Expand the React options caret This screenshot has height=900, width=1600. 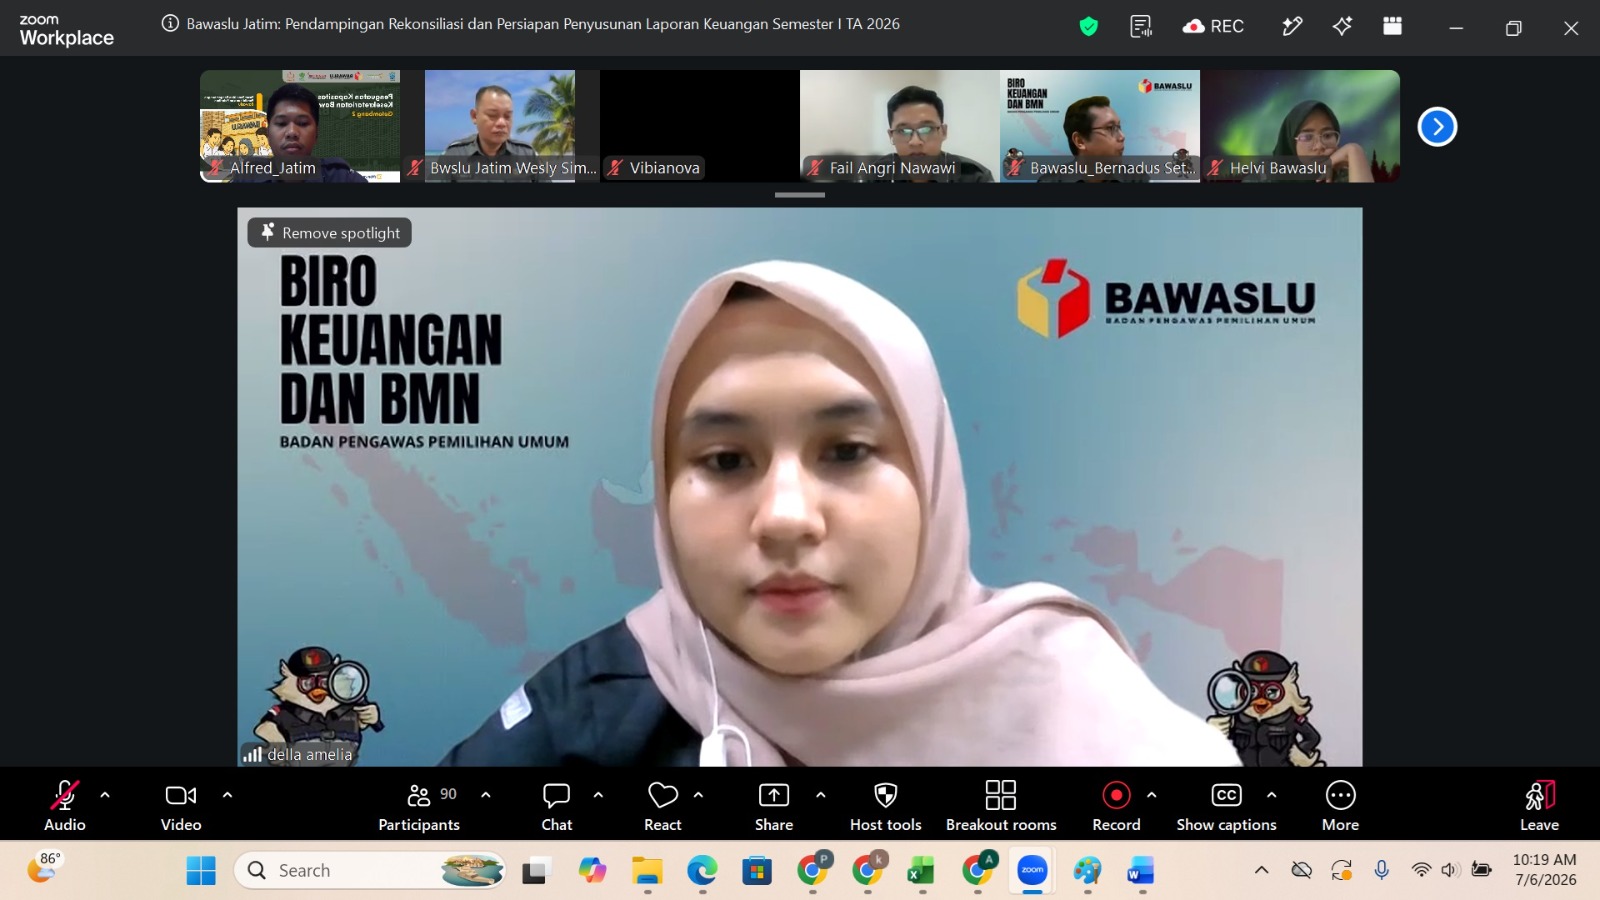pos(698,795)
